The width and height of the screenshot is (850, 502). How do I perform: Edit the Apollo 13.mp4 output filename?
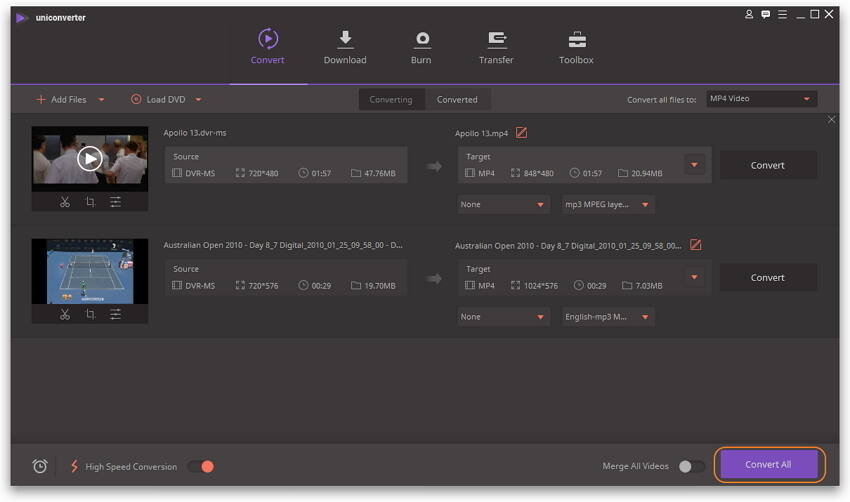click(x=521, y=133)
